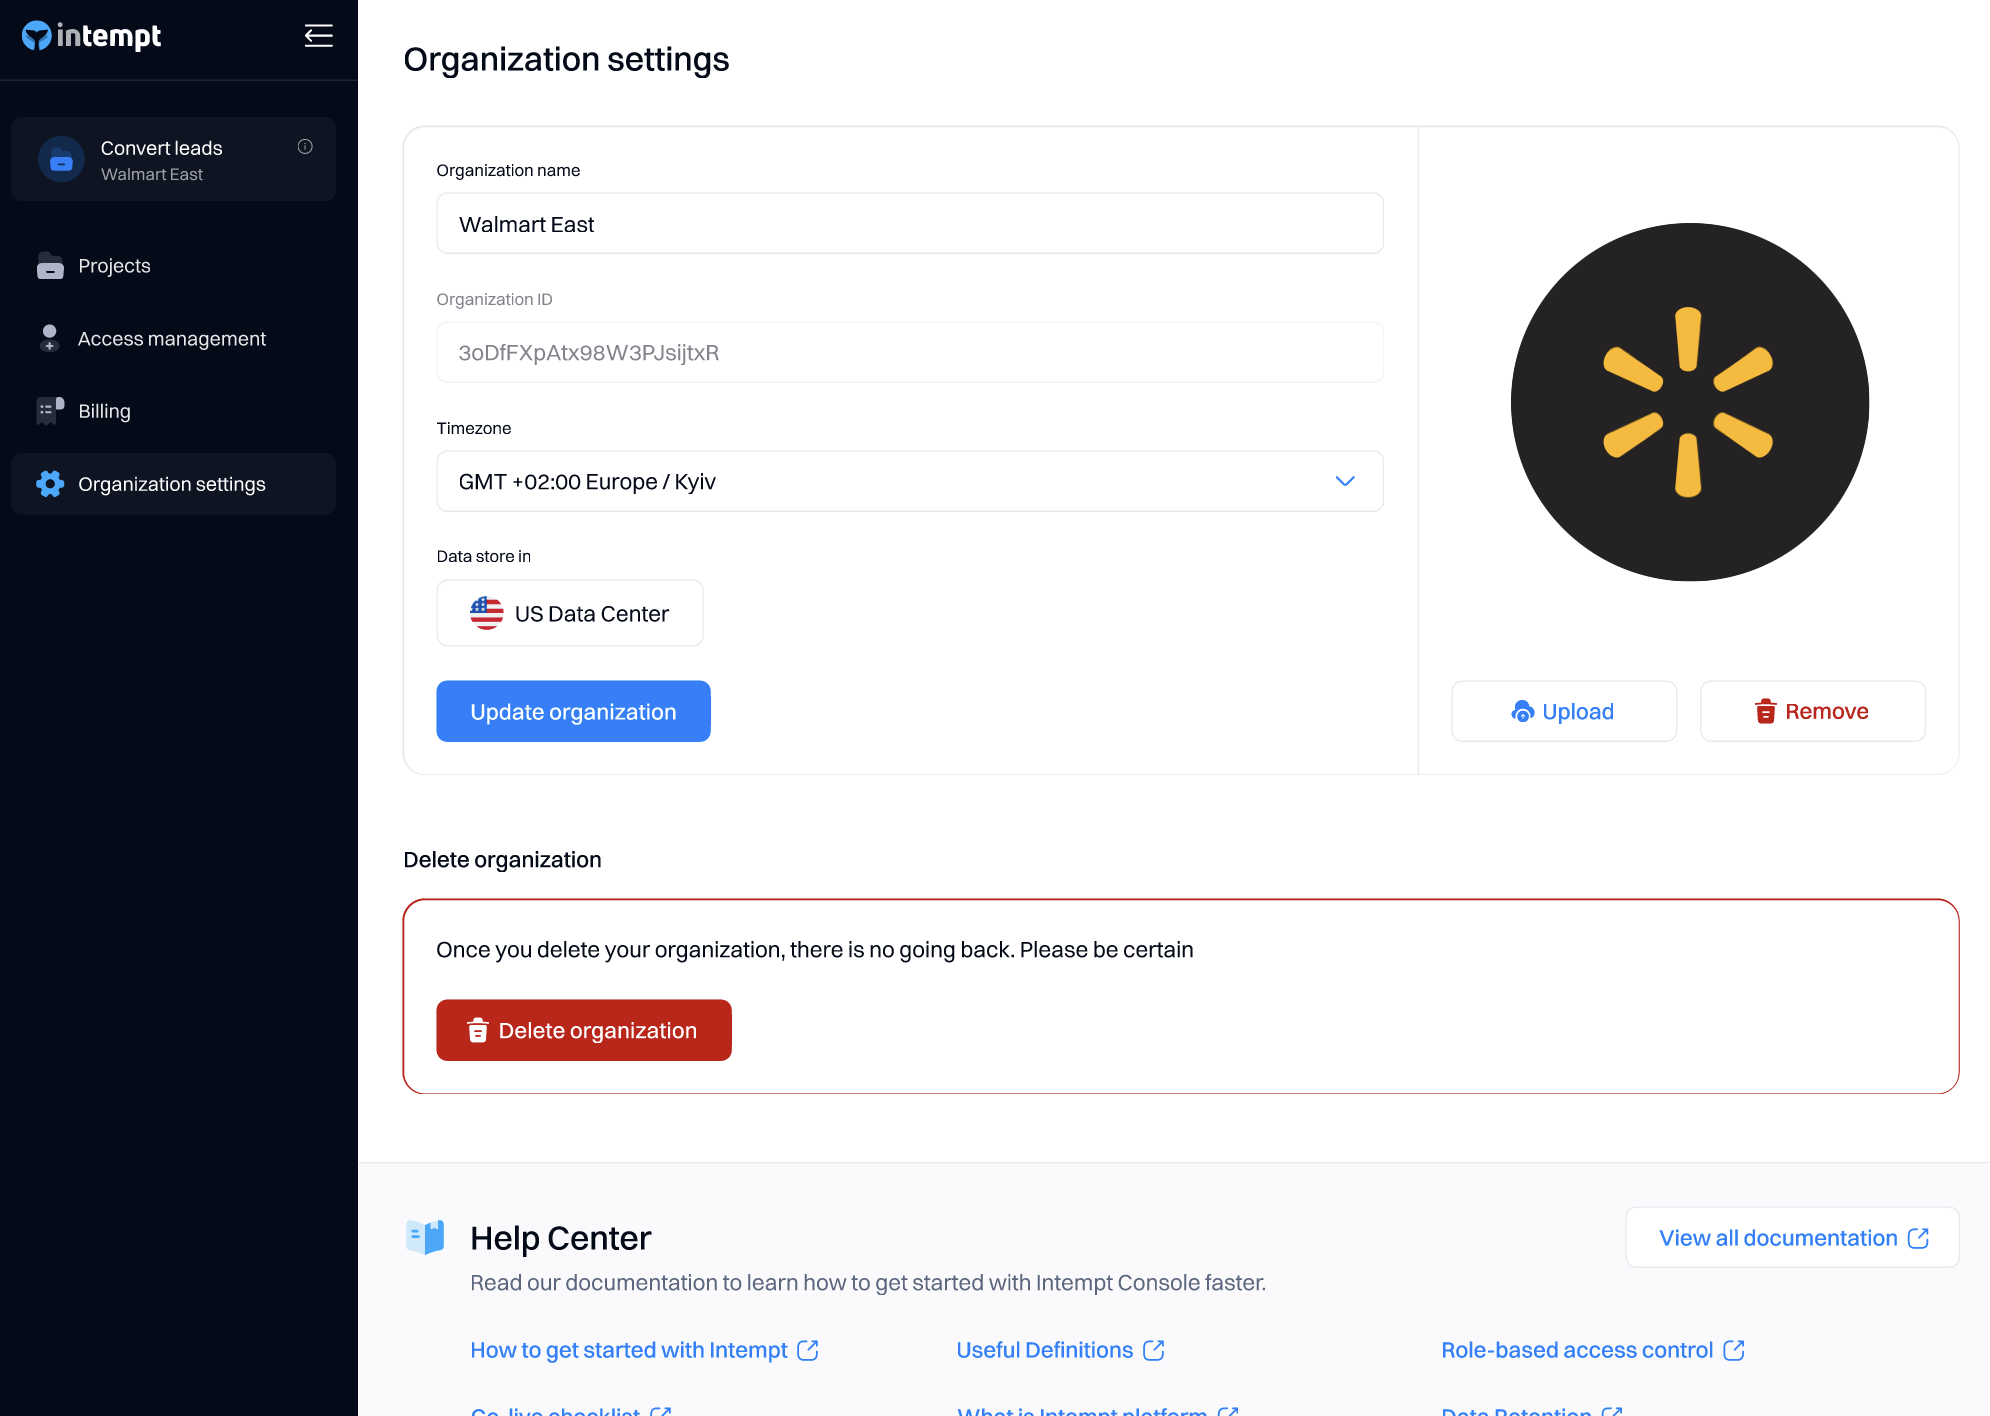Click the Organization name input field
This screenshot has width=1990, height=1416.
point(909,224)
